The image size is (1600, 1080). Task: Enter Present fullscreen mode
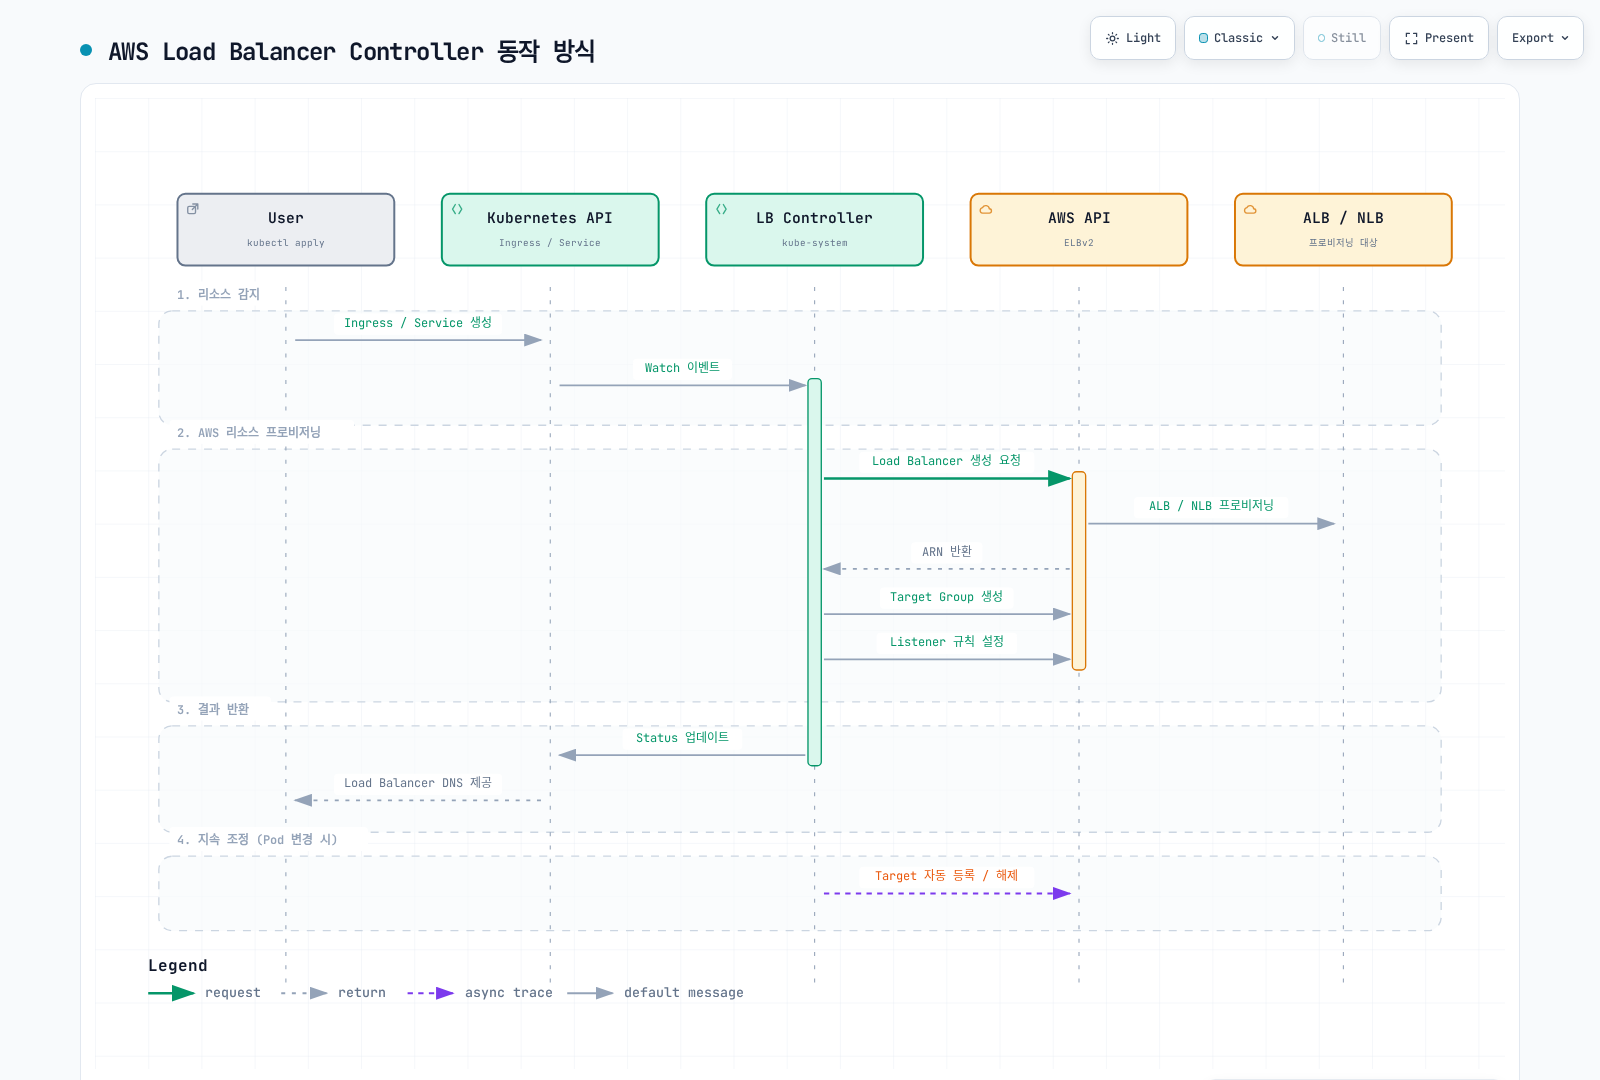coord(1439,38)
